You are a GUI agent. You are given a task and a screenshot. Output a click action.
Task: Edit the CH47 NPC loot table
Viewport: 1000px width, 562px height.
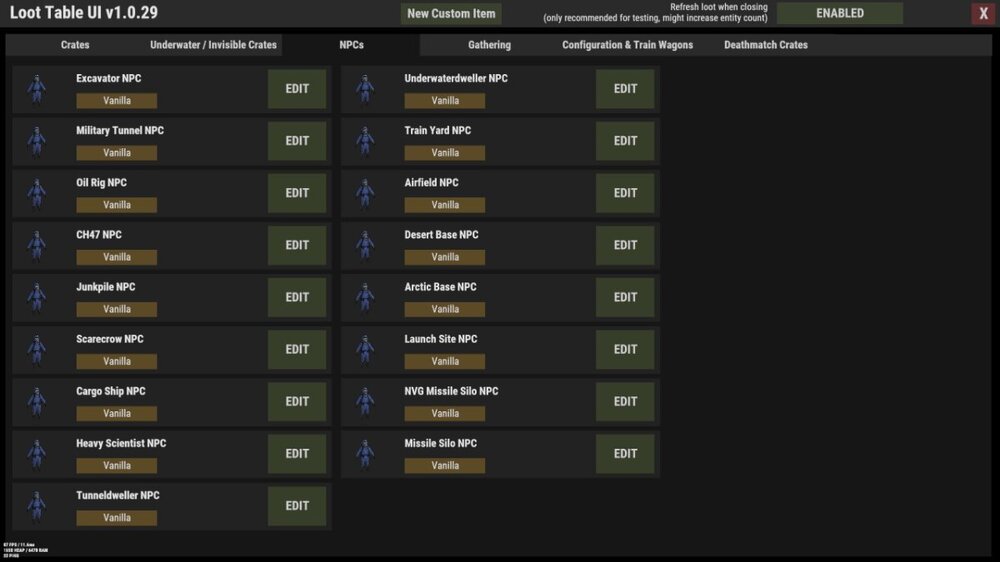(x=297, y=245)
